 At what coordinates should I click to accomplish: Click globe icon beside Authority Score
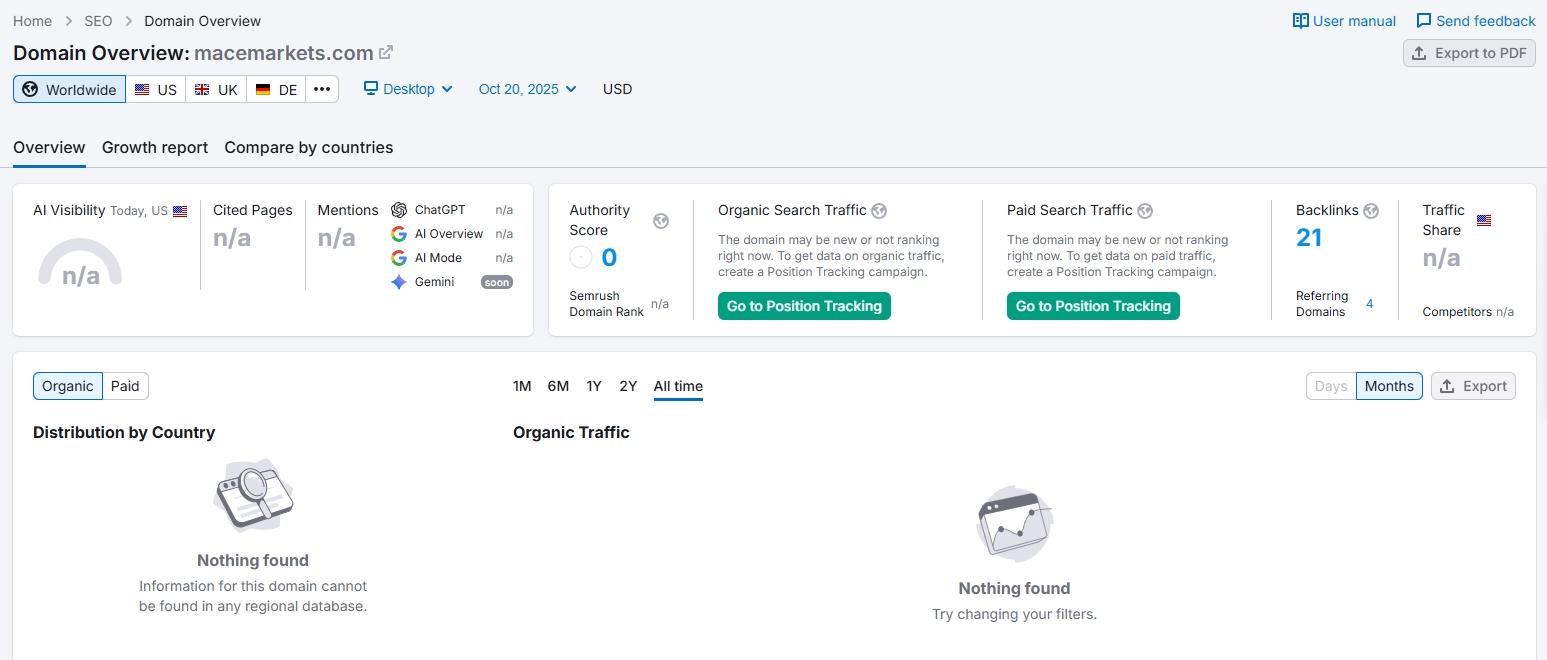coord(661,221)
